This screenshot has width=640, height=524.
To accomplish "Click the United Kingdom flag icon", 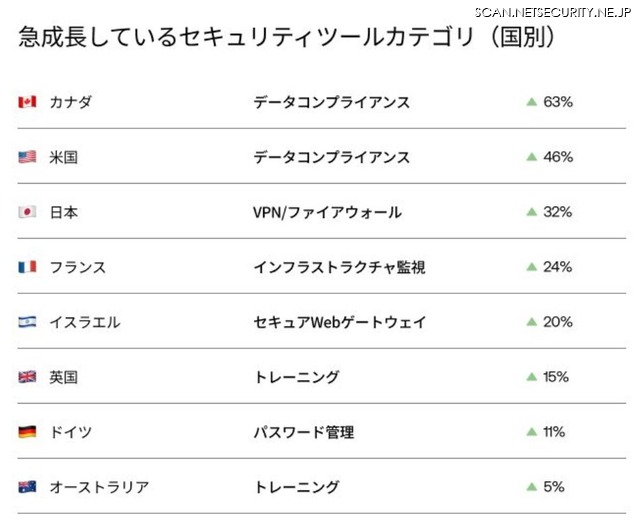I will 27,377.
